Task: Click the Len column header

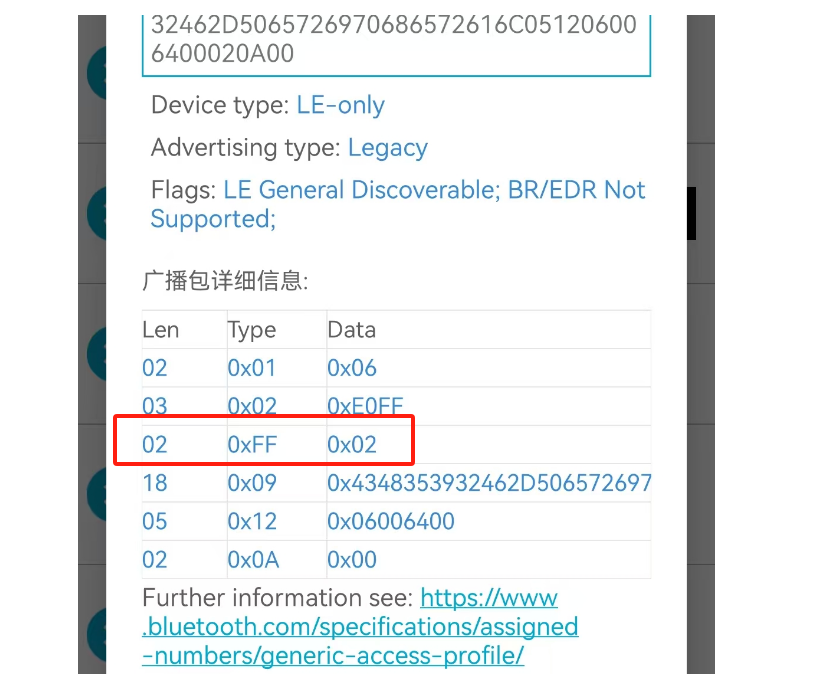Action: point(161,330)
